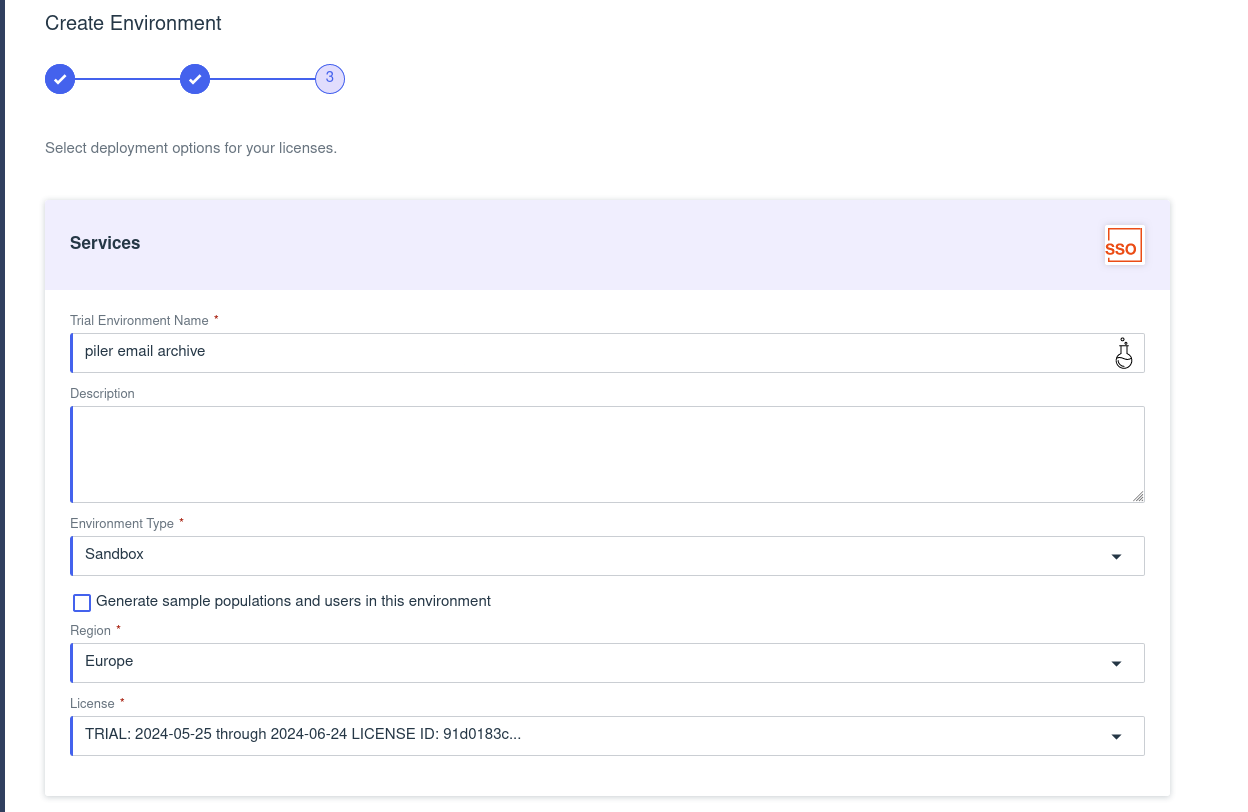
Task: Click the first completed step checkmark circle
Action: coord(60,79)
